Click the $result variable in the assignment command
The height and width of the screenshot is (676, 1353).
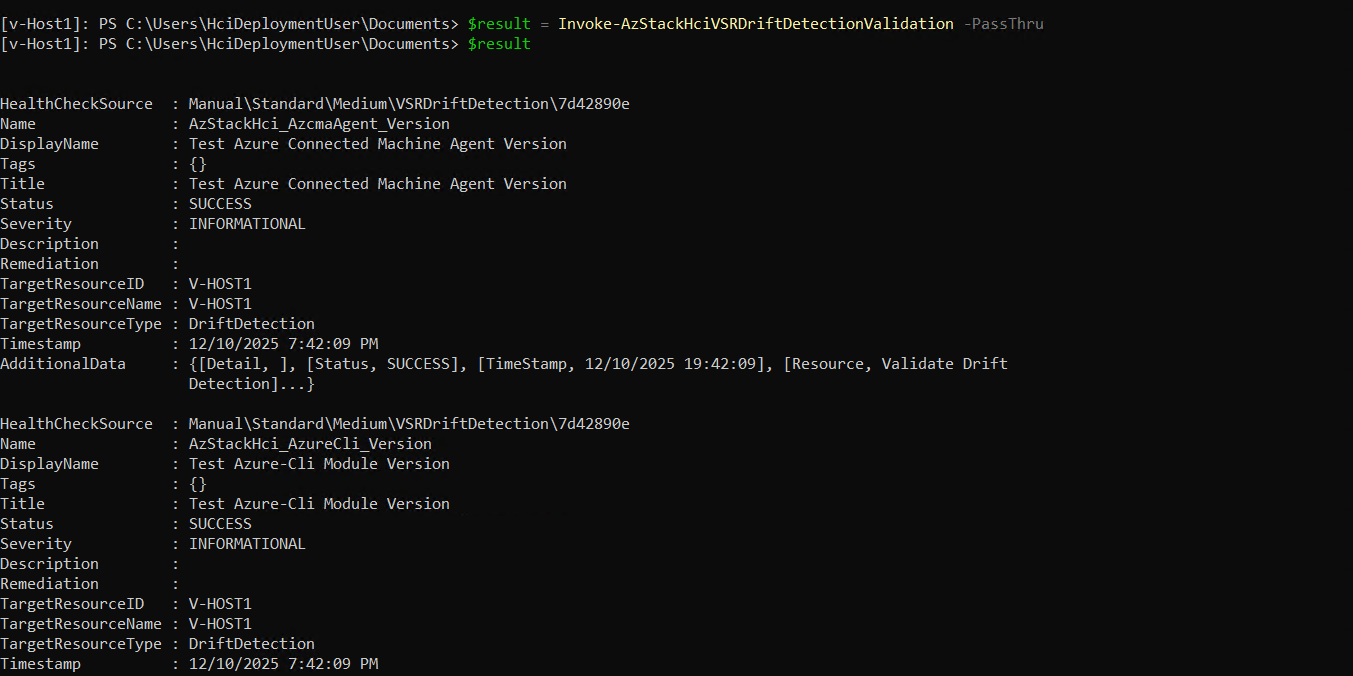point(499,24)
